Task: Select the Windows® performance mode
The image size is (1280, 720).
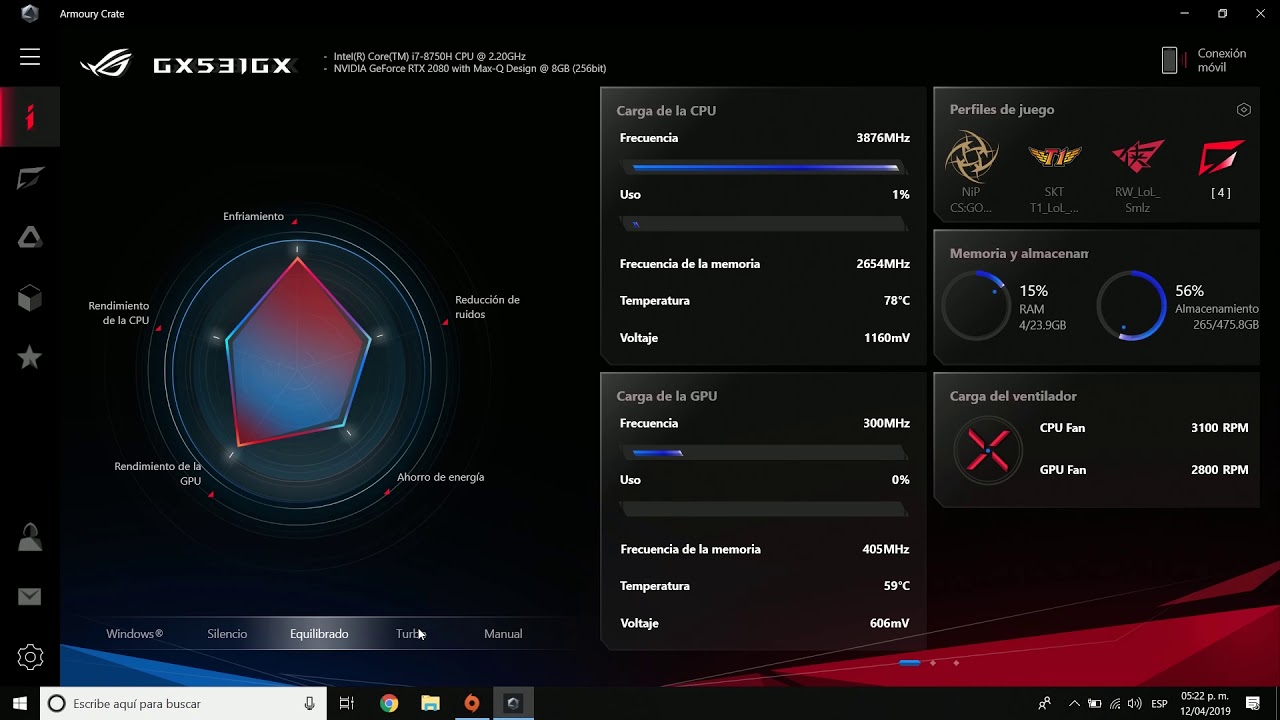Action: click(134, 634)
